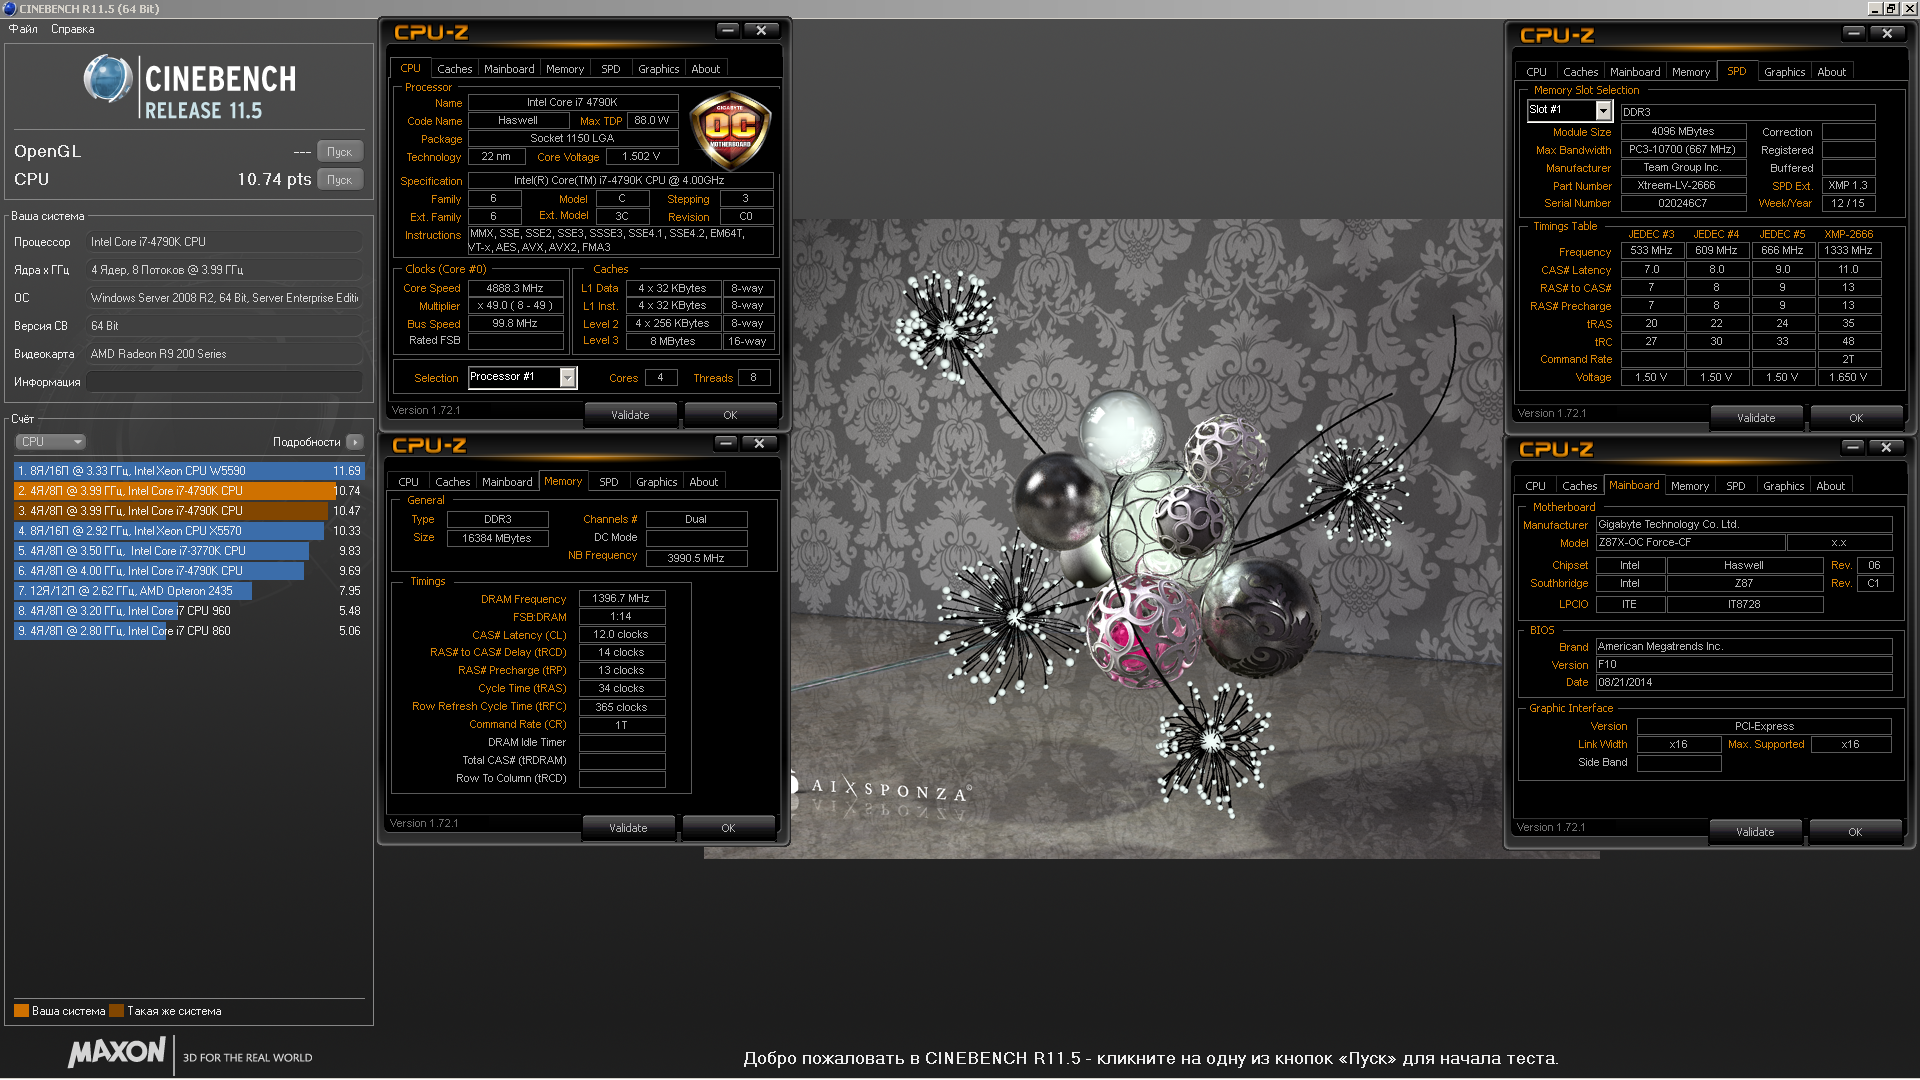Open Caches tab in the Mainboard CPU-Z window
Viewport: 1920px width, 1080px height.
click(1579, 486)
